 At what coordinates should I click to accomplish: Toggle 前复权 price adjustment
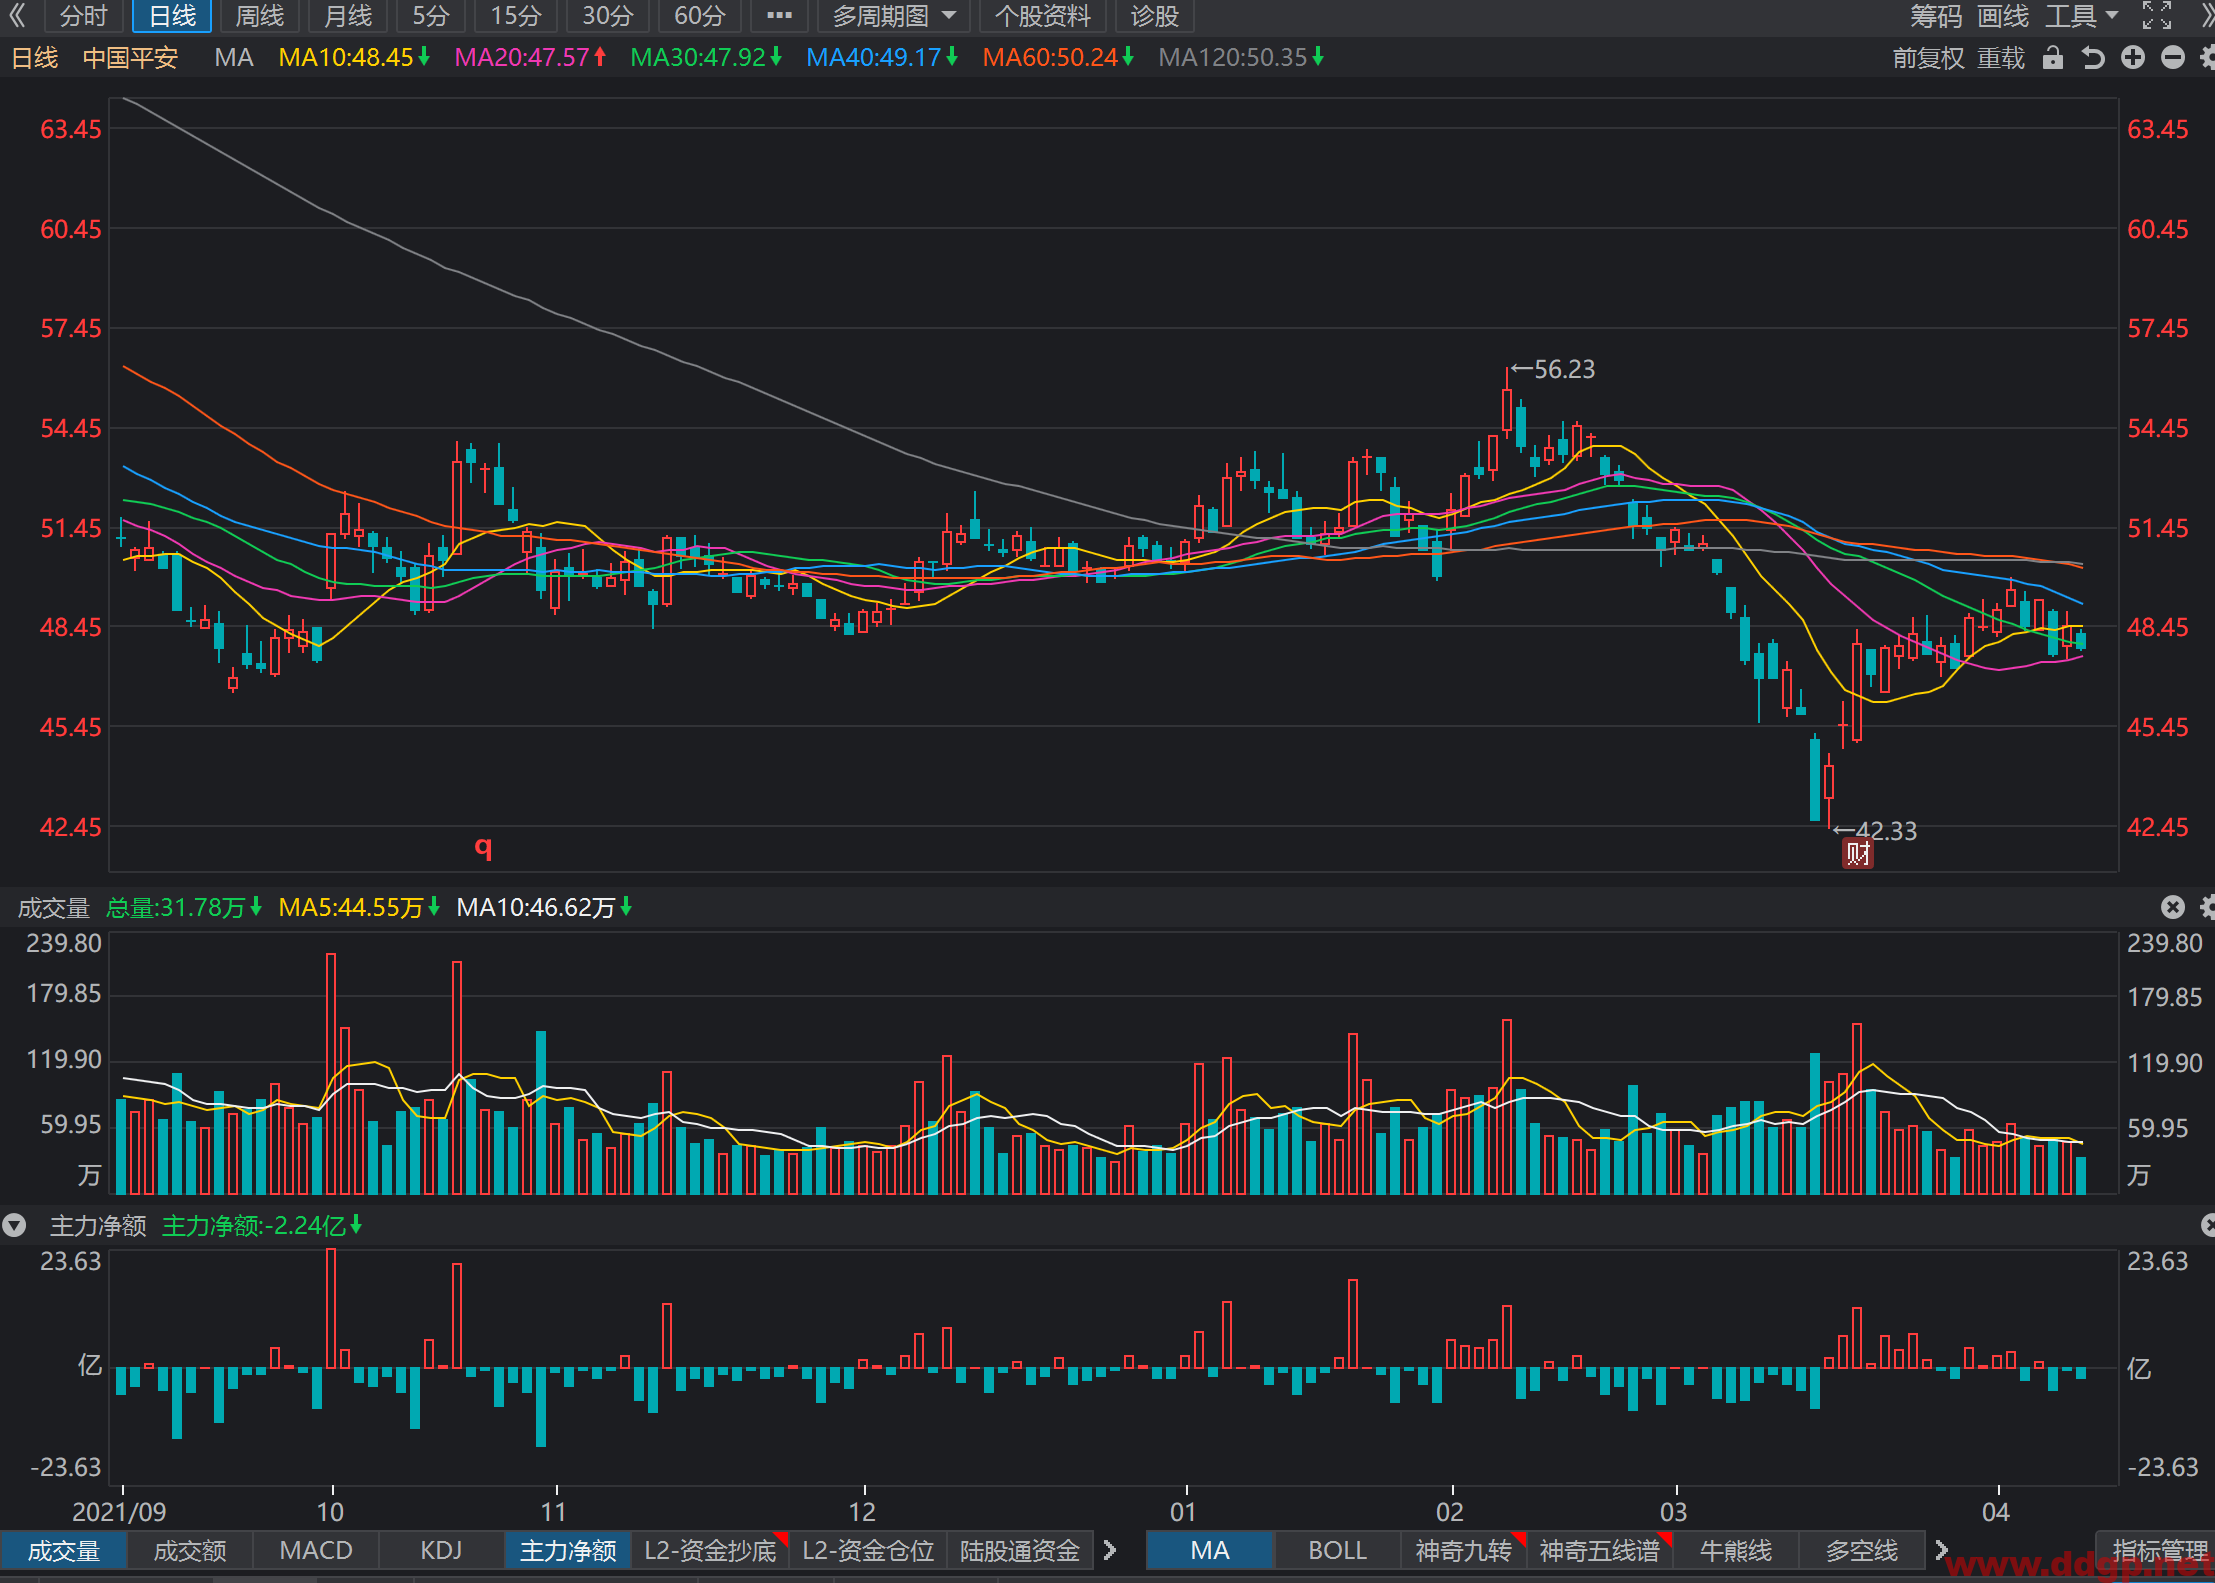[1928, 58]
